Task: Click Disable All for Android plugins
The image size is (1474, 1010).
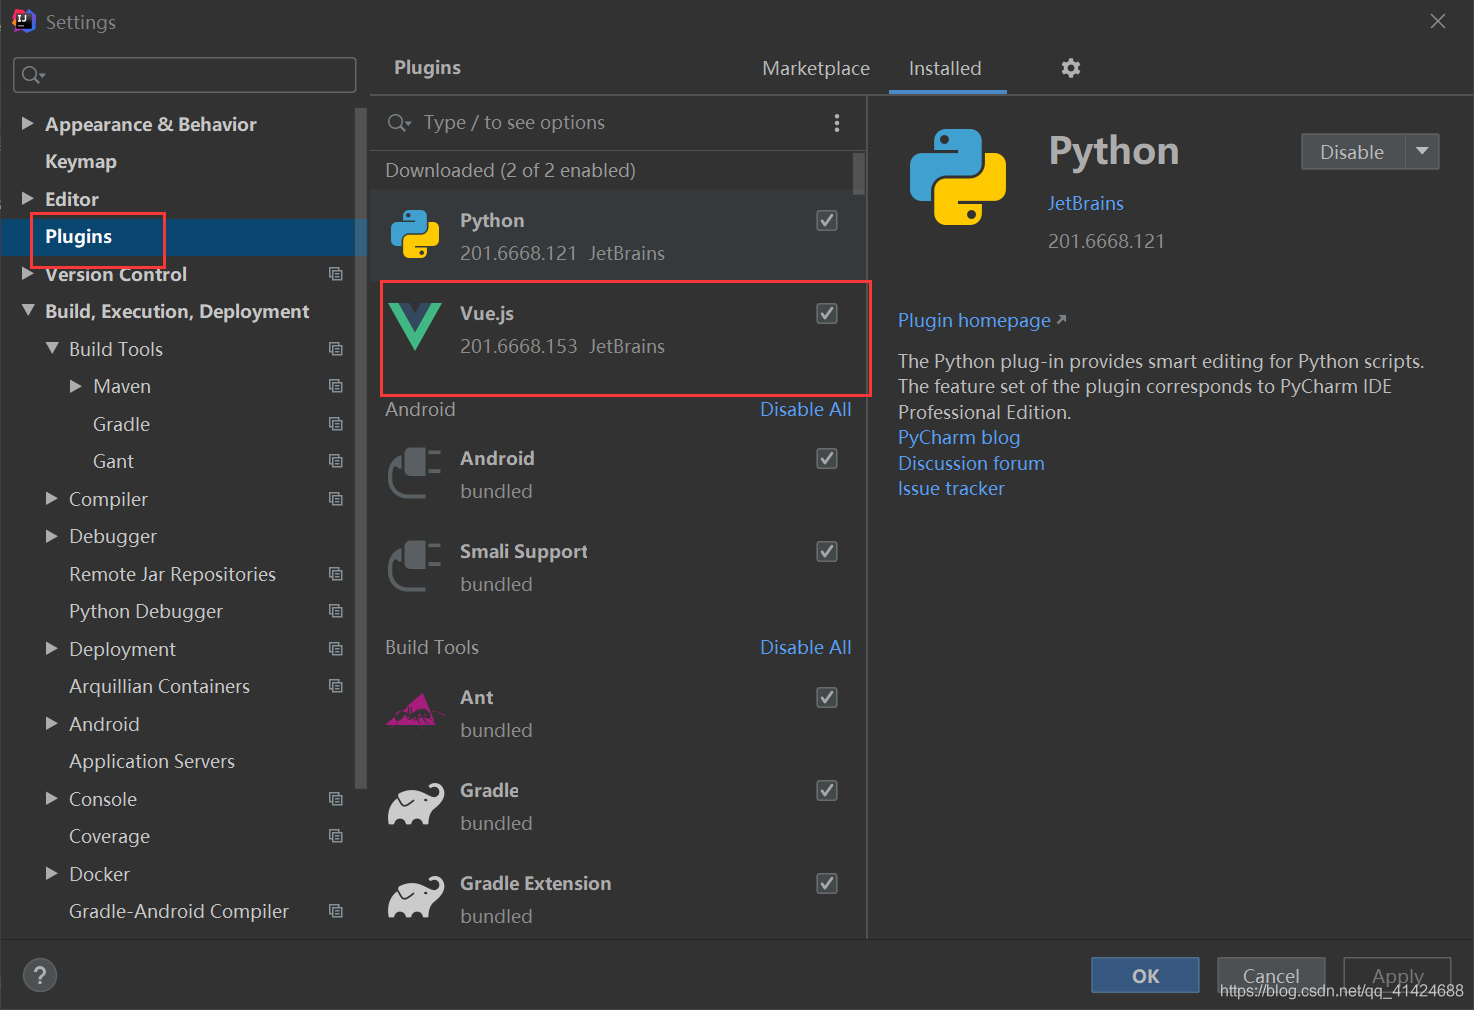Action: 806,409
